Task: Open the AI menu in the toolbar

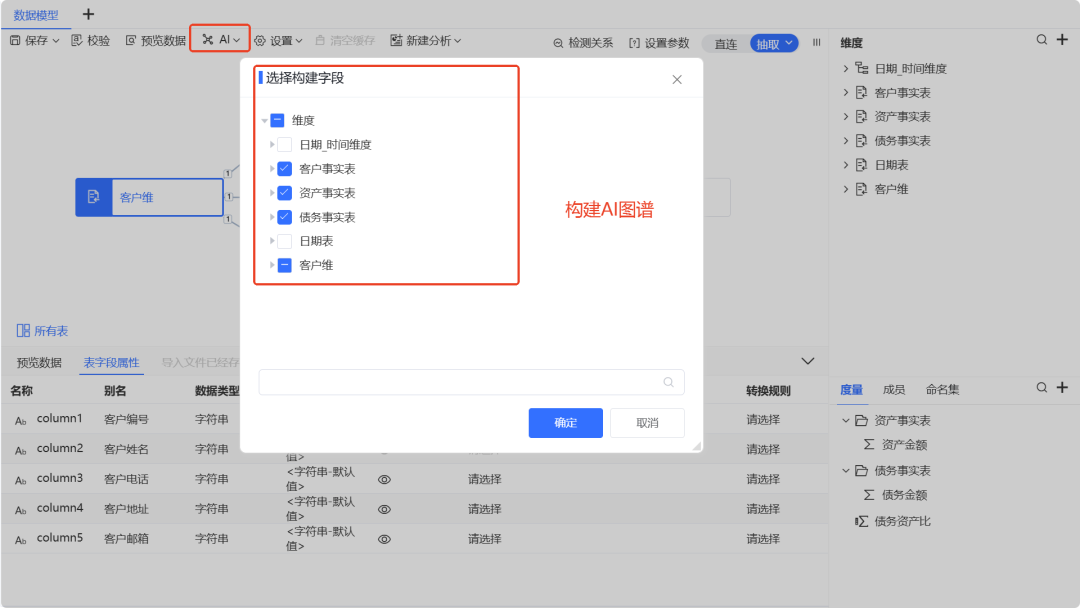Action: pyautogui.click(x=218, y=40)
